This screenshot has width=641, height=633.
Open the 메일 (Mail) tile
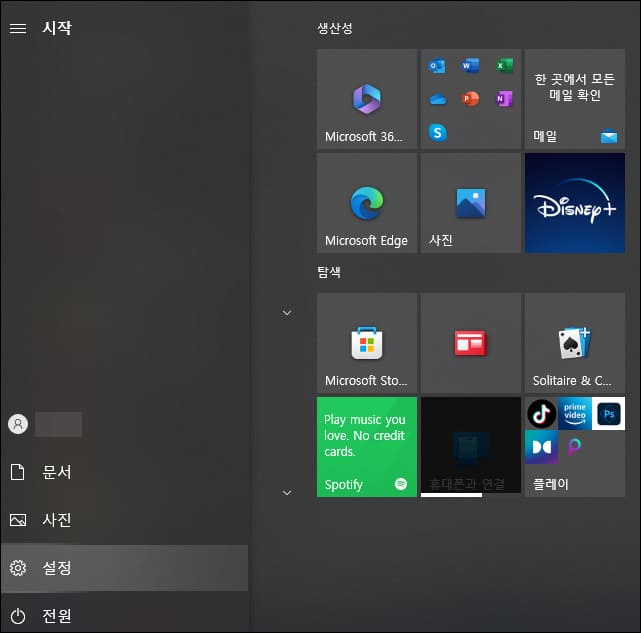click(x=575, y=99)
